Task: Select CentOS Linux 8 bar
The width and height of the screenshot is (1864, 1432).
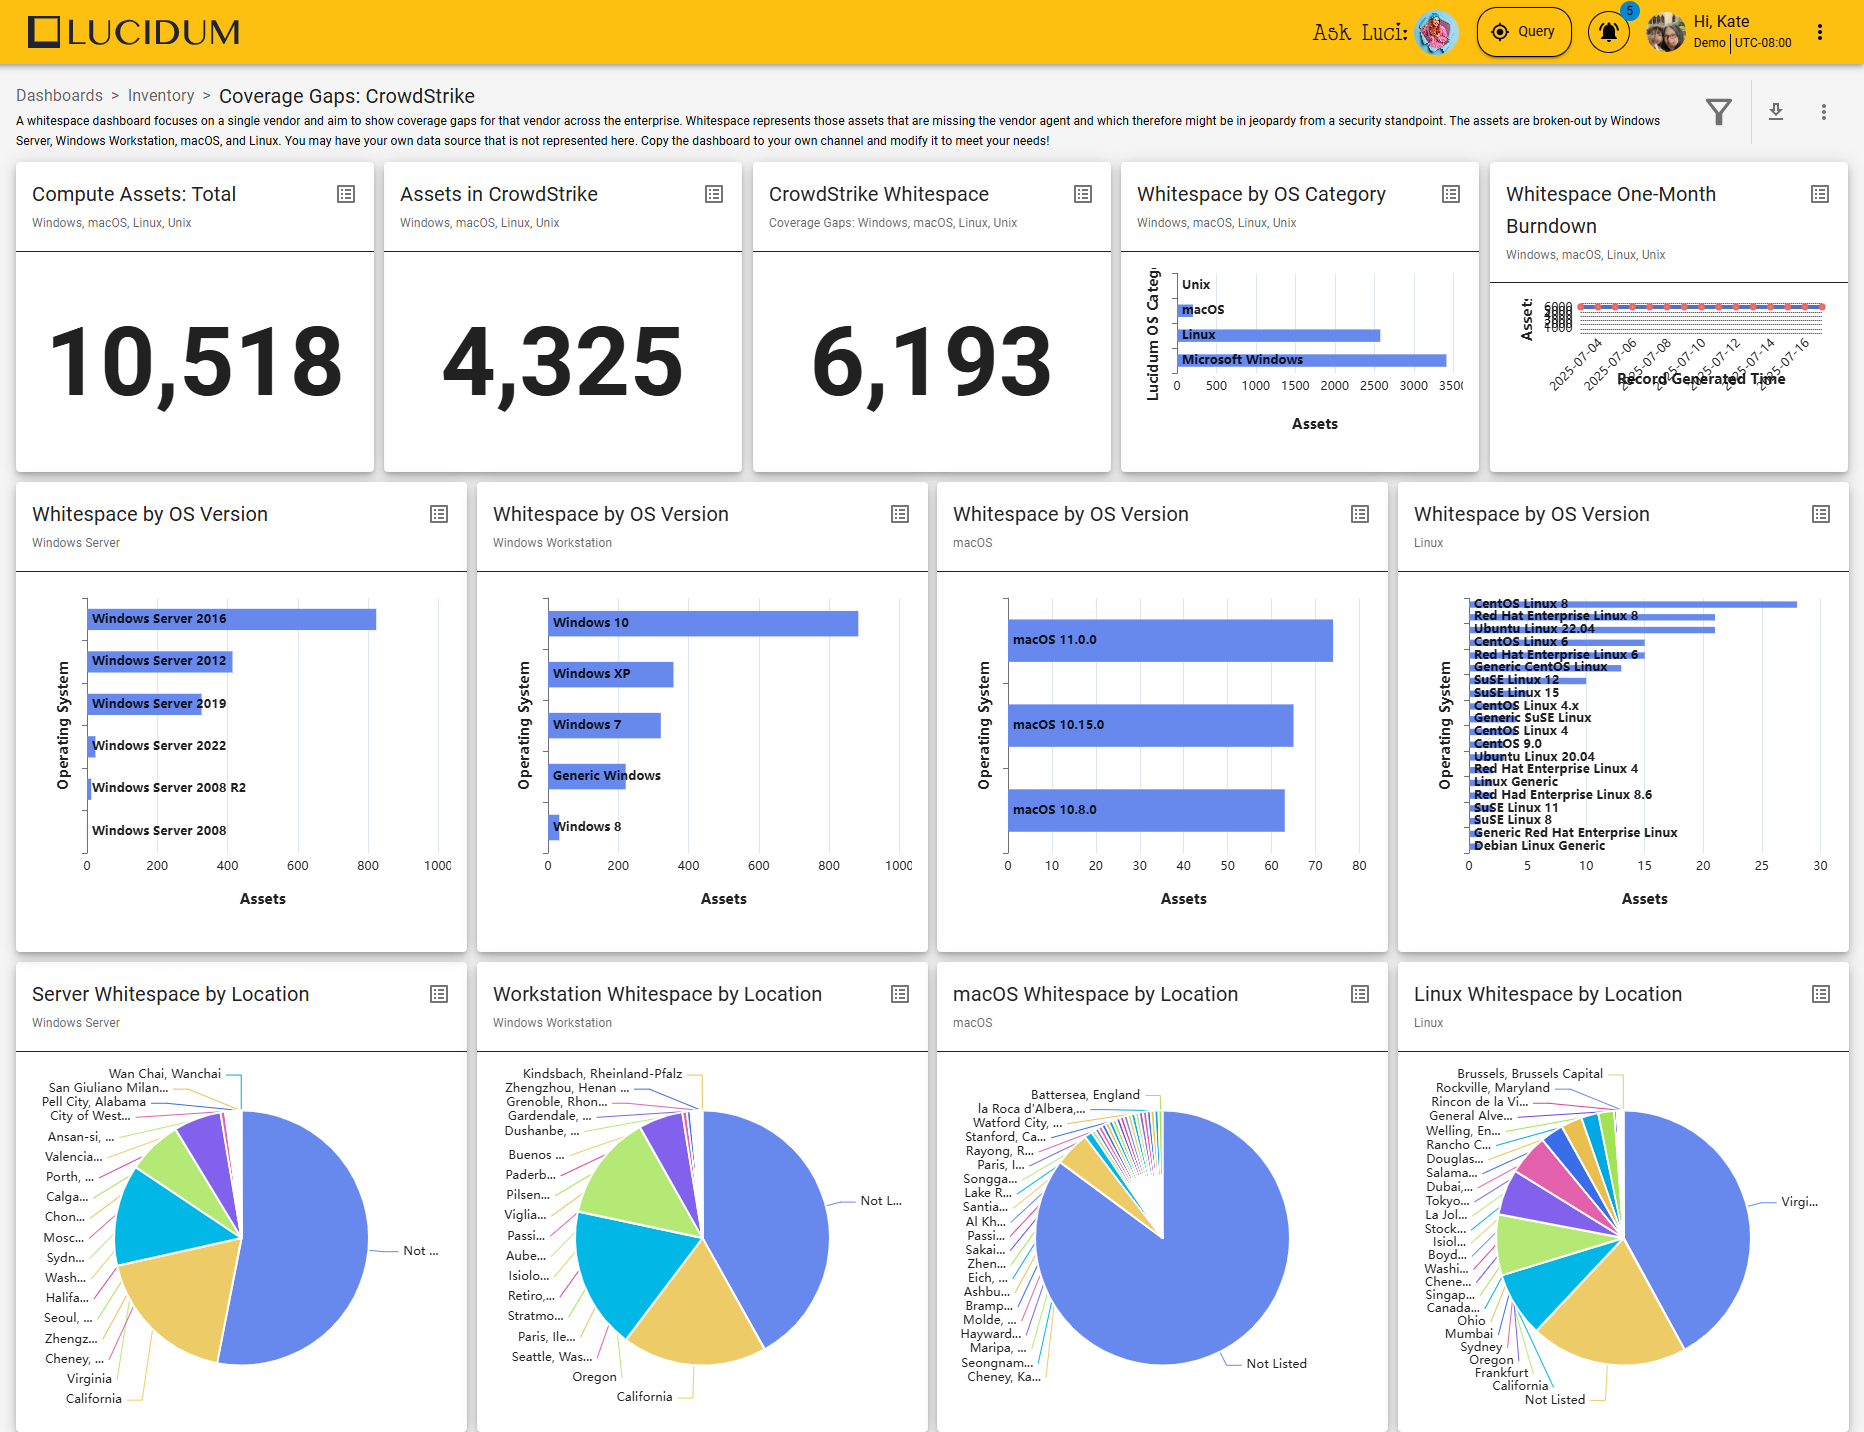Action: (1633, 604)
